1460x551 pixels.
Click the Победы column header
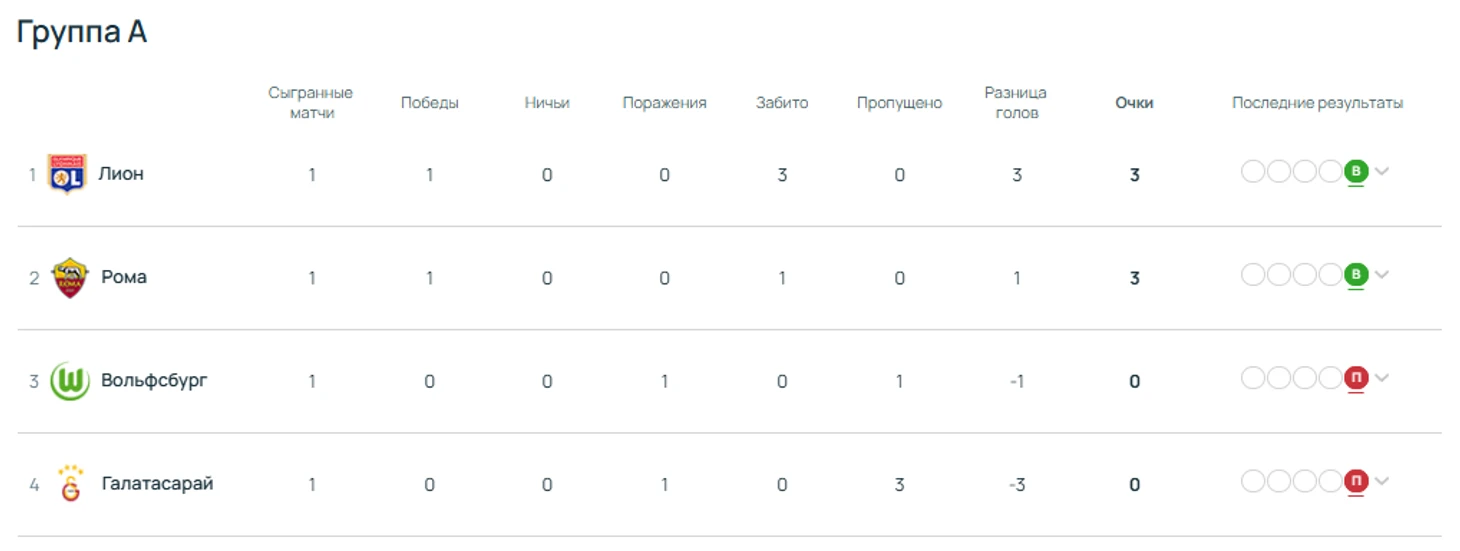pyautogui.click(x=430, y=103)
